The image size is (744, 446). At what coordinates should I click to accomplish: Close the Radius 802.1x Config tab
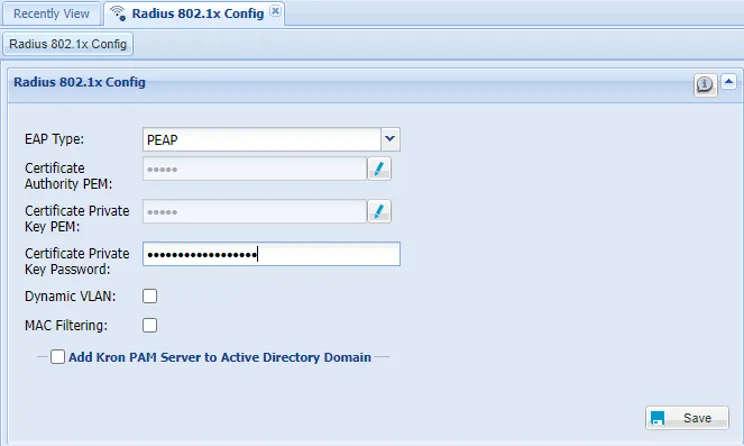(x=275, y=10)
